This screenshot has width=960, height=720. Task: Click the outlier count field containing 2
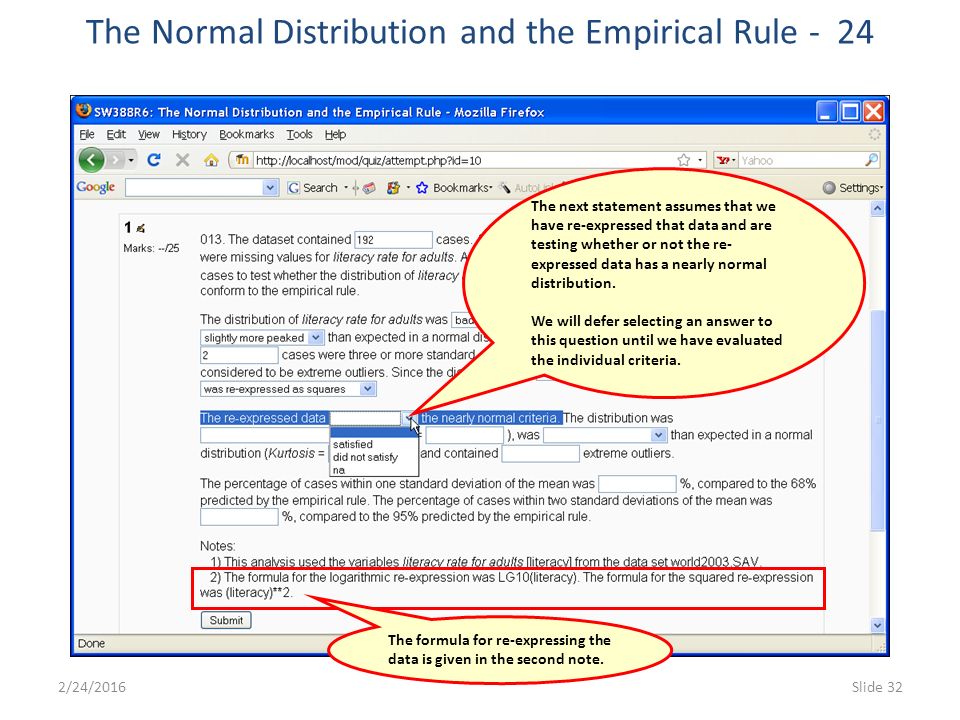click(239, 355)
